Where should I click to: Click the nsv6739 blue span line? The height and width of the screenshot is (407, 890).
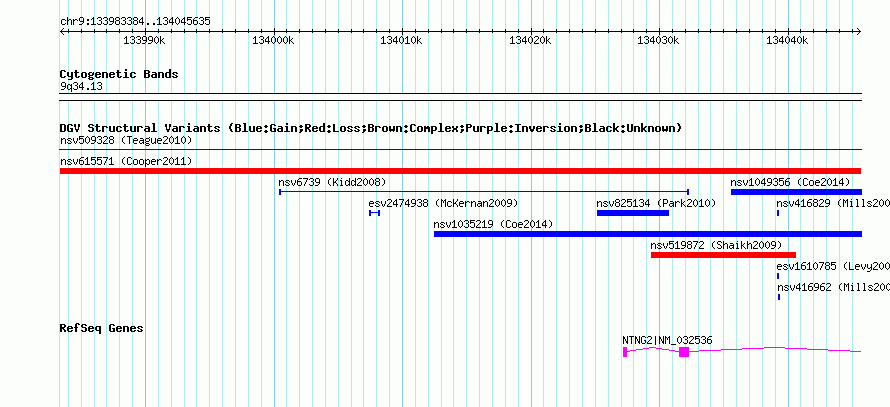click(484, 192)
